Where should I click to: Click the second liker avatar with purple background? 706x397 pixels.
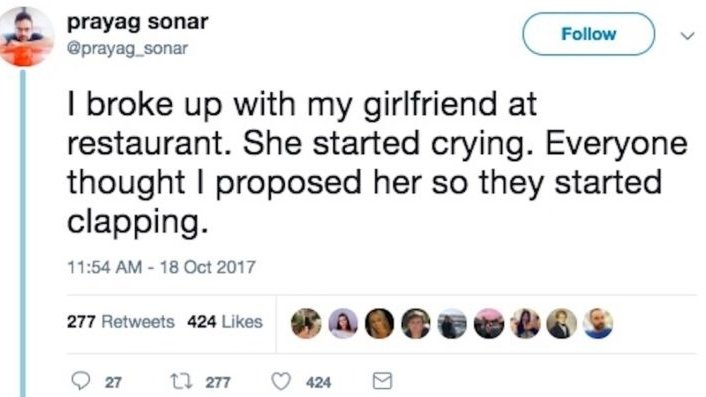tap(343, 323)
